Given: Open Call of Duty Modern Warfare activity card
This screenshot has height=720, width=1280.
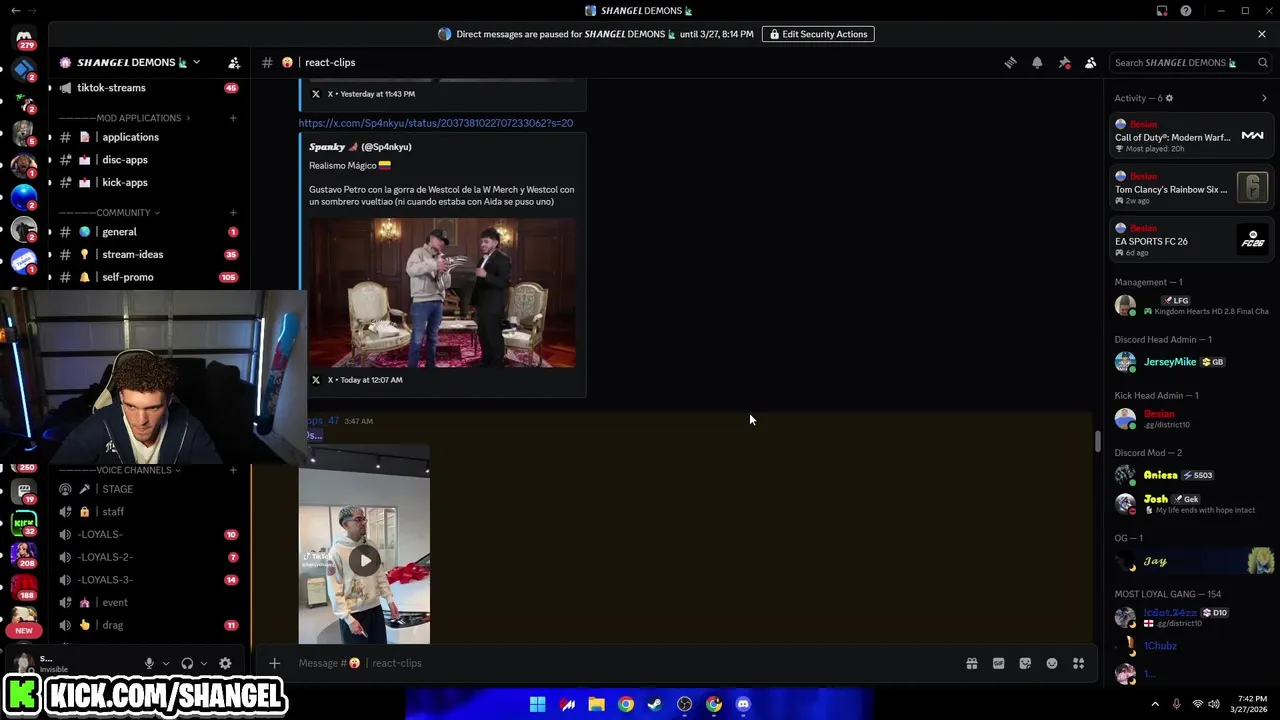Looking at the screenshot, I should point(1191,136).
